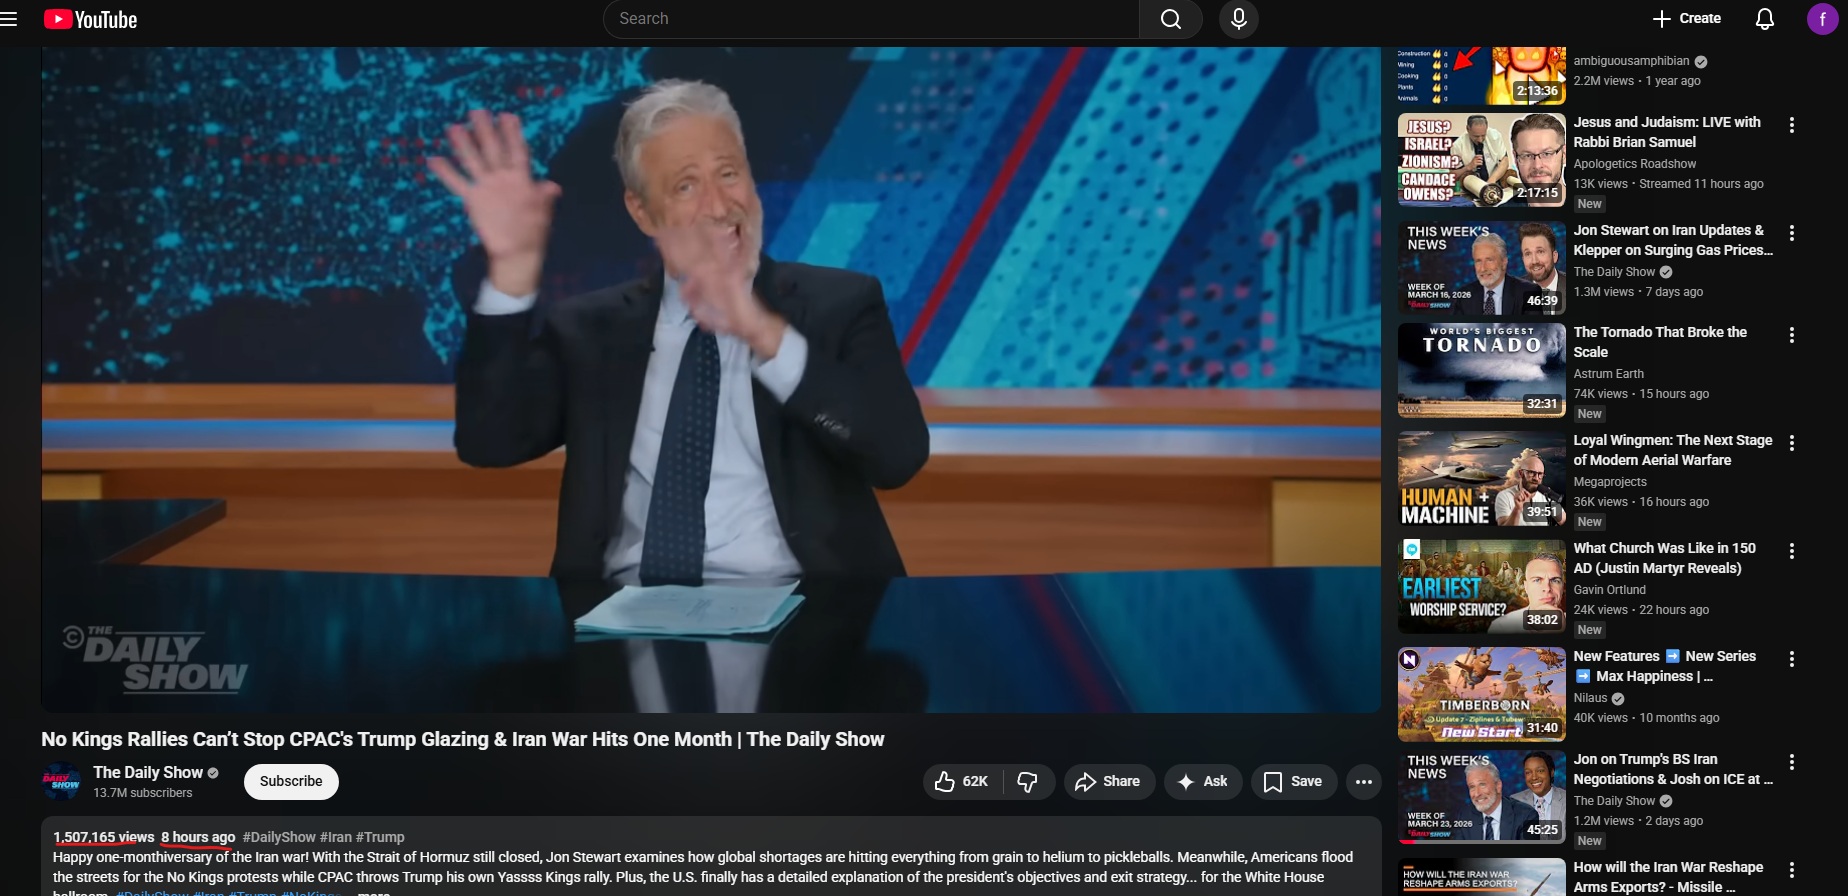Image resolution: width=1848 pixels, height=896 pixels.
Task: Open The Daily Show channel avatar
Action: (61, 781)
